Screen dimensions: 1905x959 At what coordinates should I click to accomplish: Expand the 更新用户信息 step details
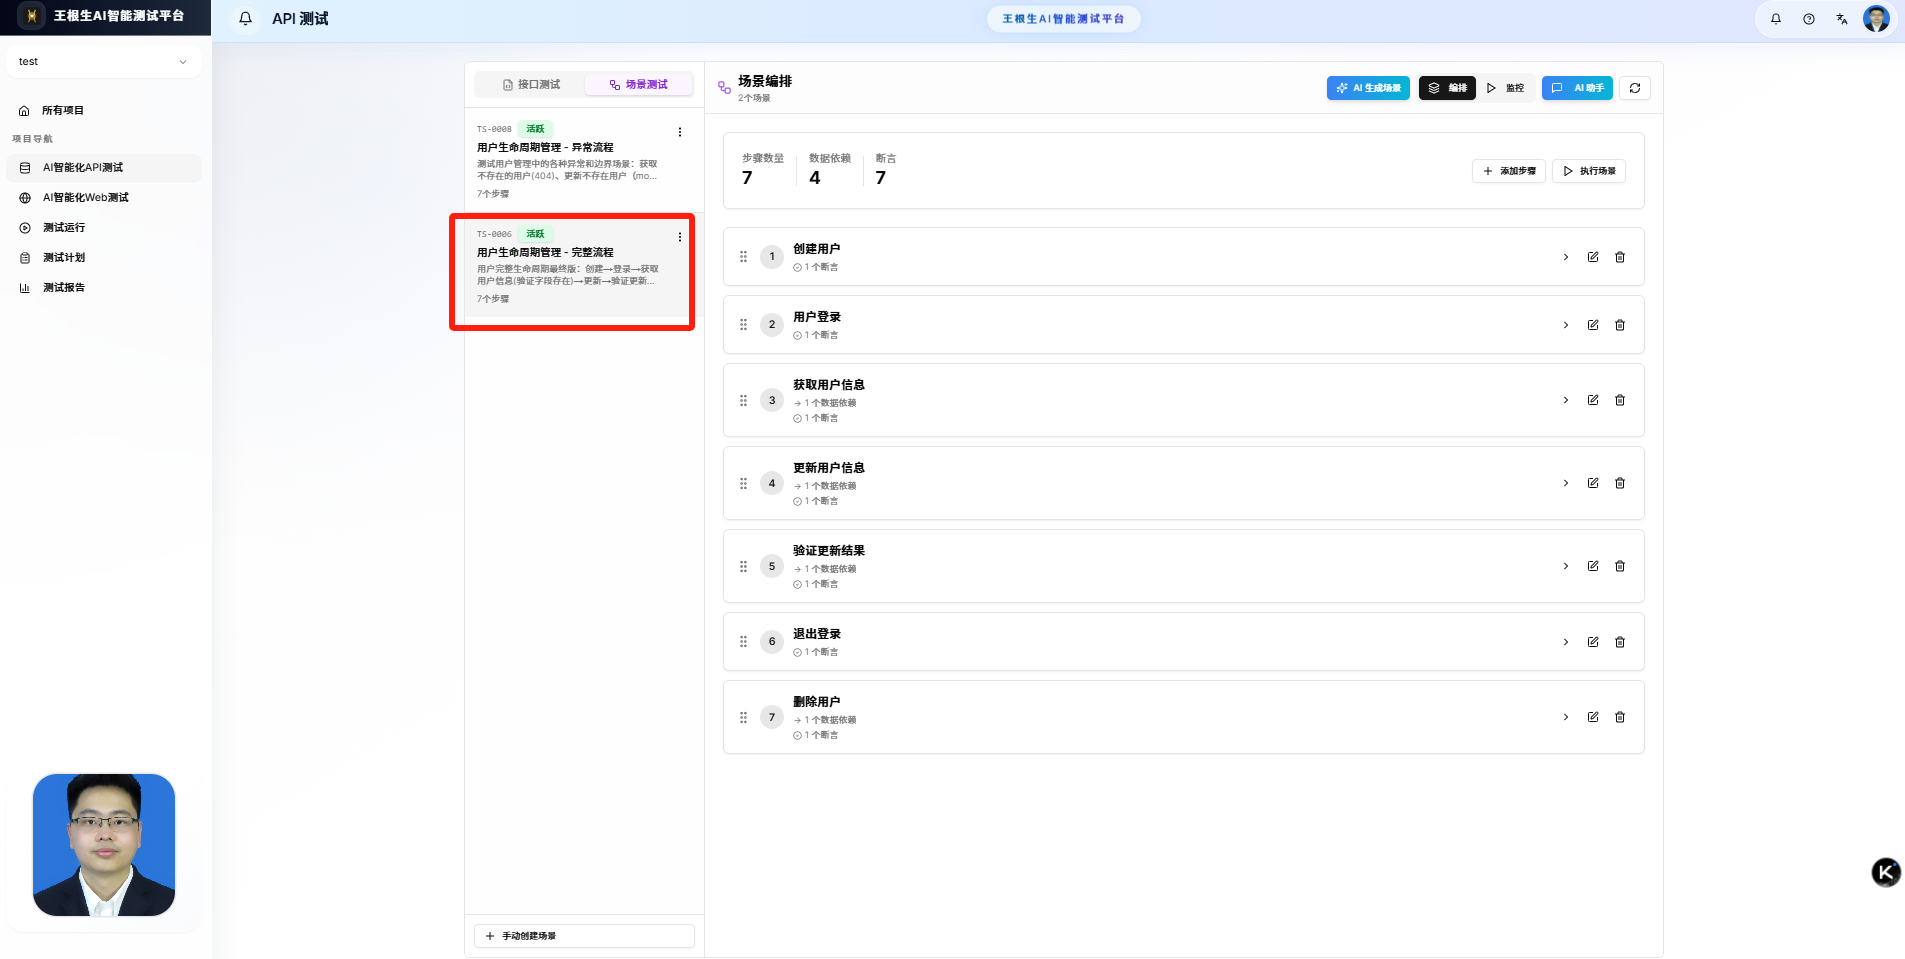coord(1566,483)
